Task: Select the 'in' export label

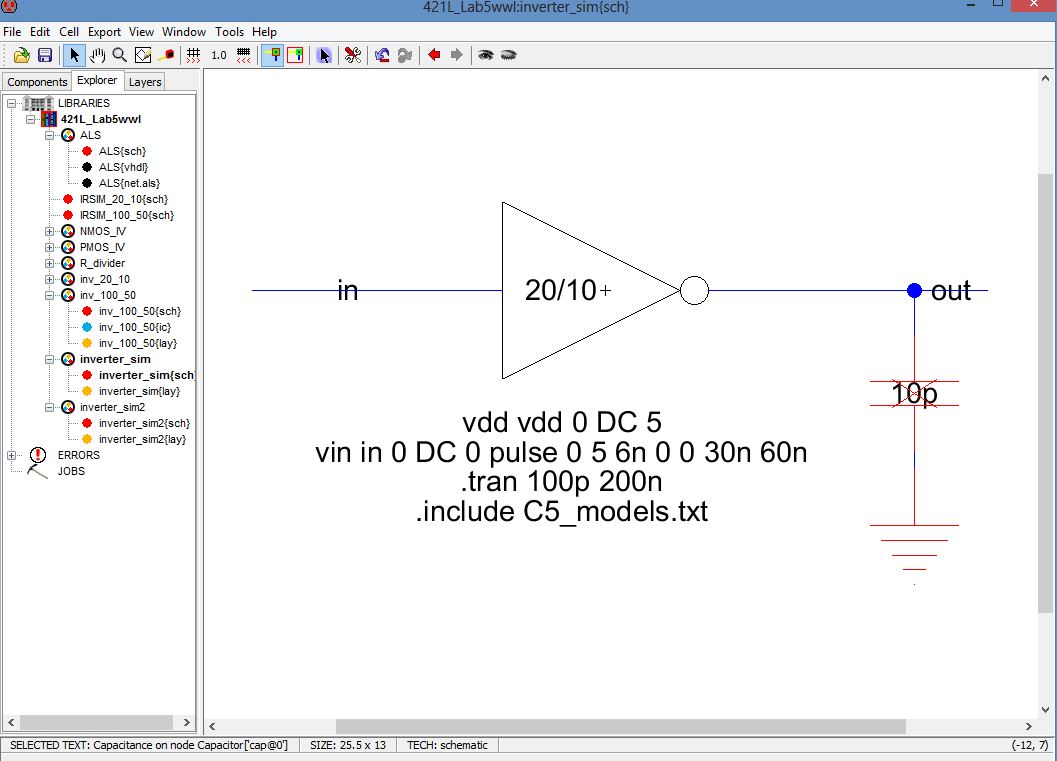Action: [347, 291]
